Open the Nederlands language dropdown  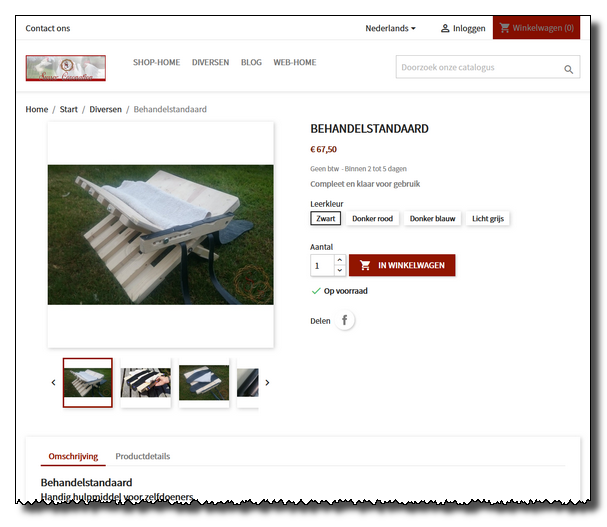[x=390, y=28]
